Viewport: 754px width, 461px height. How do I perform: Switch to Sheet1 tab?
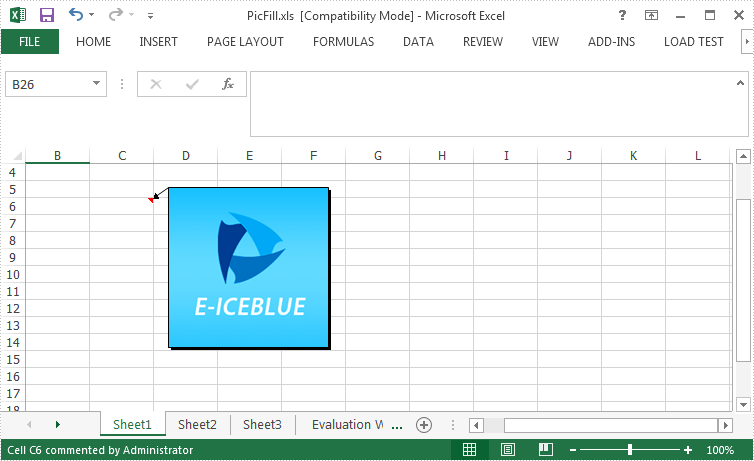click(x=132, y=424)
